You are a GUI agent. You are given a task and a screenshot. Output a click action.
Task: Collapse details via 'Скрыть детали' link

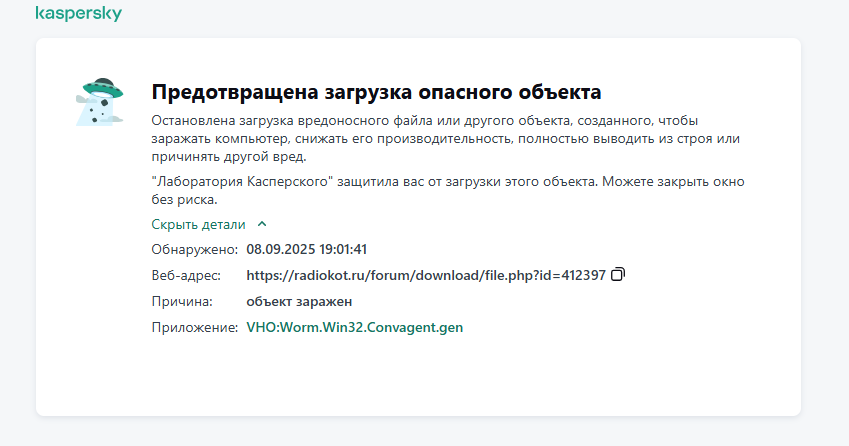(x=198, y=224)
